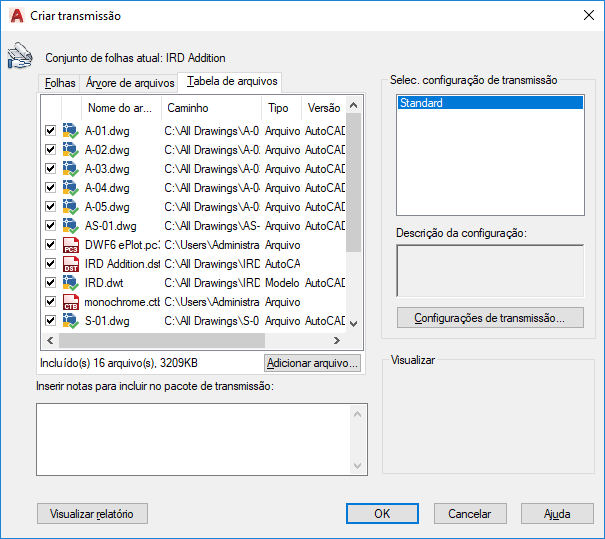Click the Adicionar arquivo button
The width and height of the screenshot is (605, 539).
click(x=312, y=363)
